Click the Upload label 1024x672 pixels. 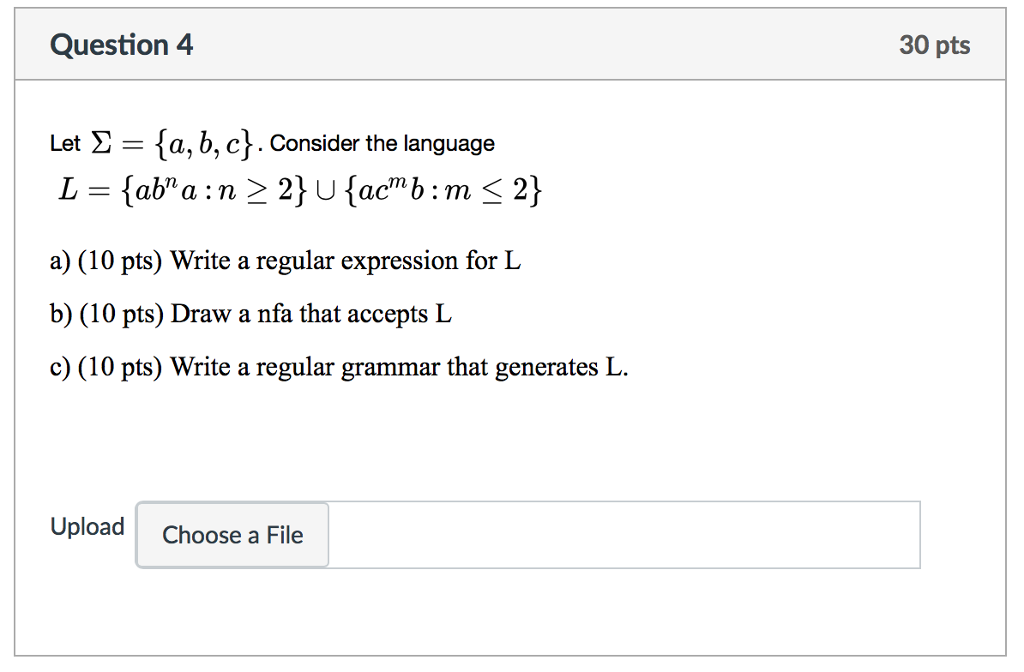click(87, 526)
